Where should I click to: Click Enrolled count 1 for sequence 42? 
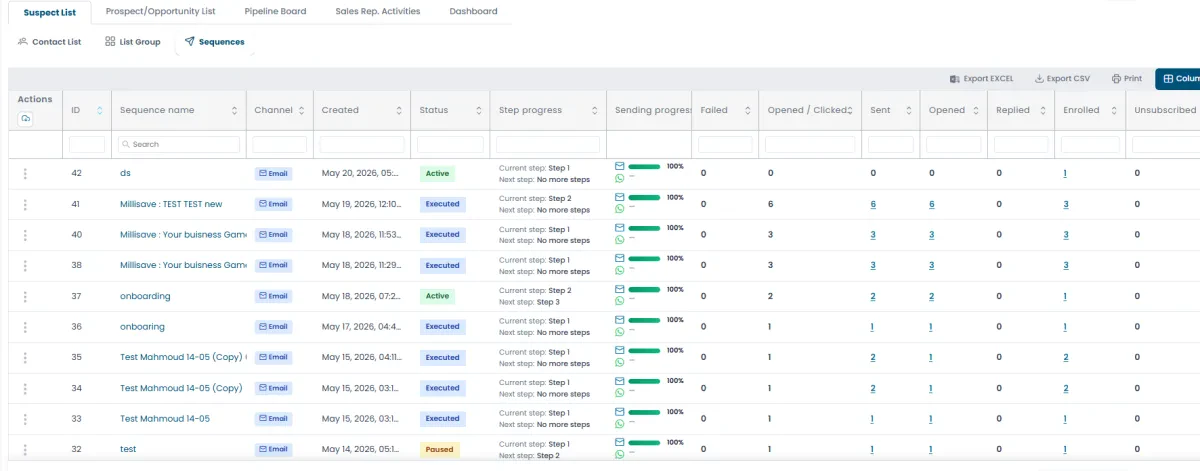click(1065, 173)
